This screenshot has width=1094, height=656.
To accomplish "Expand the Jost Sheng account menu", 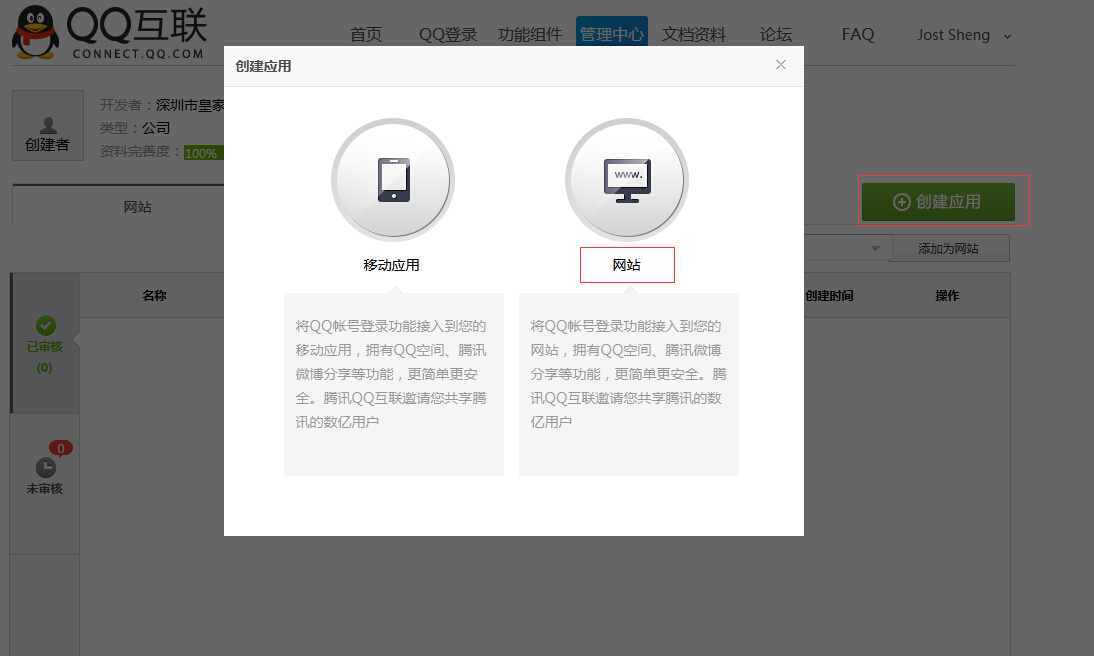I will pyautogui.click(x=965, y=35).
